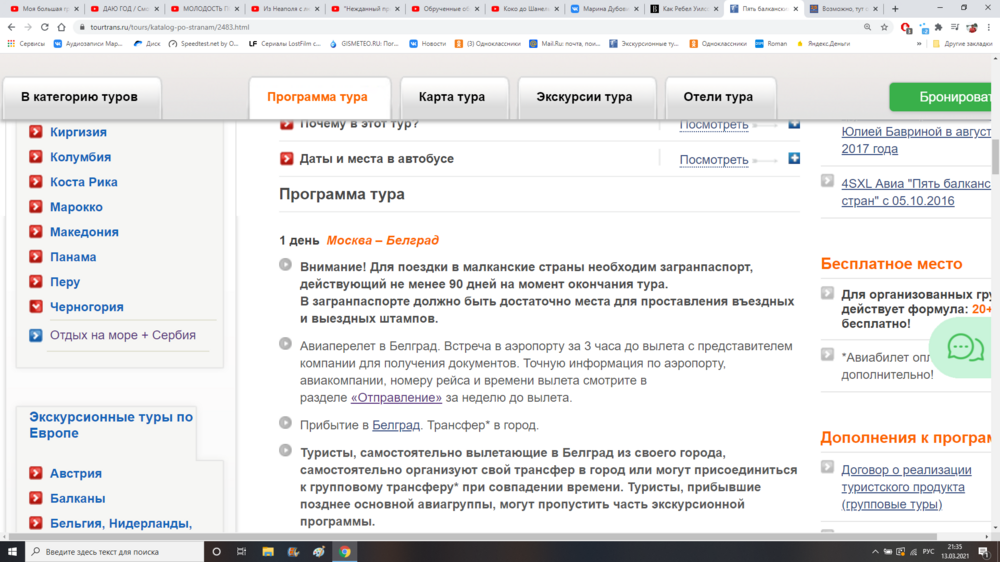
Task: Click the arrow icon next to Австрия
Action: point(36,473)
